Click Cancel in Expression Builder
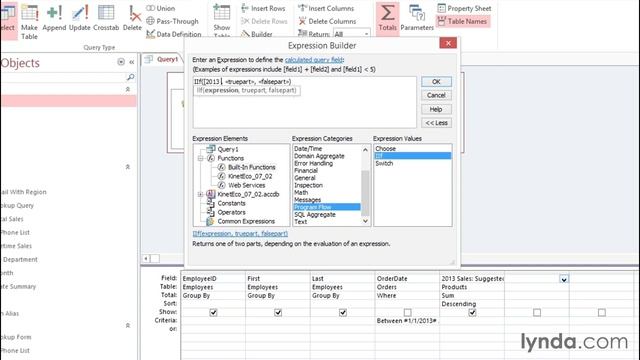The height and width of the screenshot is (360, 640). click(x=436, y=95)
